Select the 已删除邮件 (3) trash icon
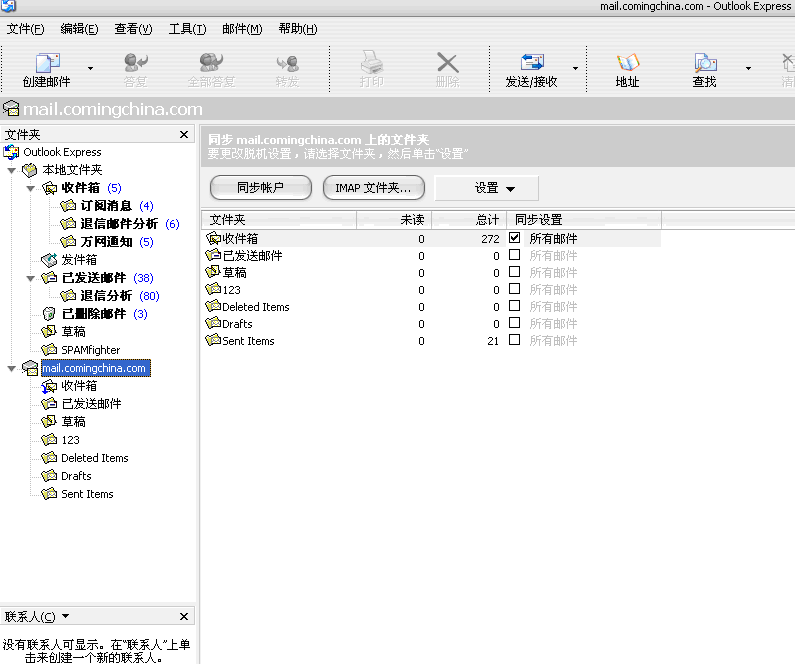 [49, 314]
